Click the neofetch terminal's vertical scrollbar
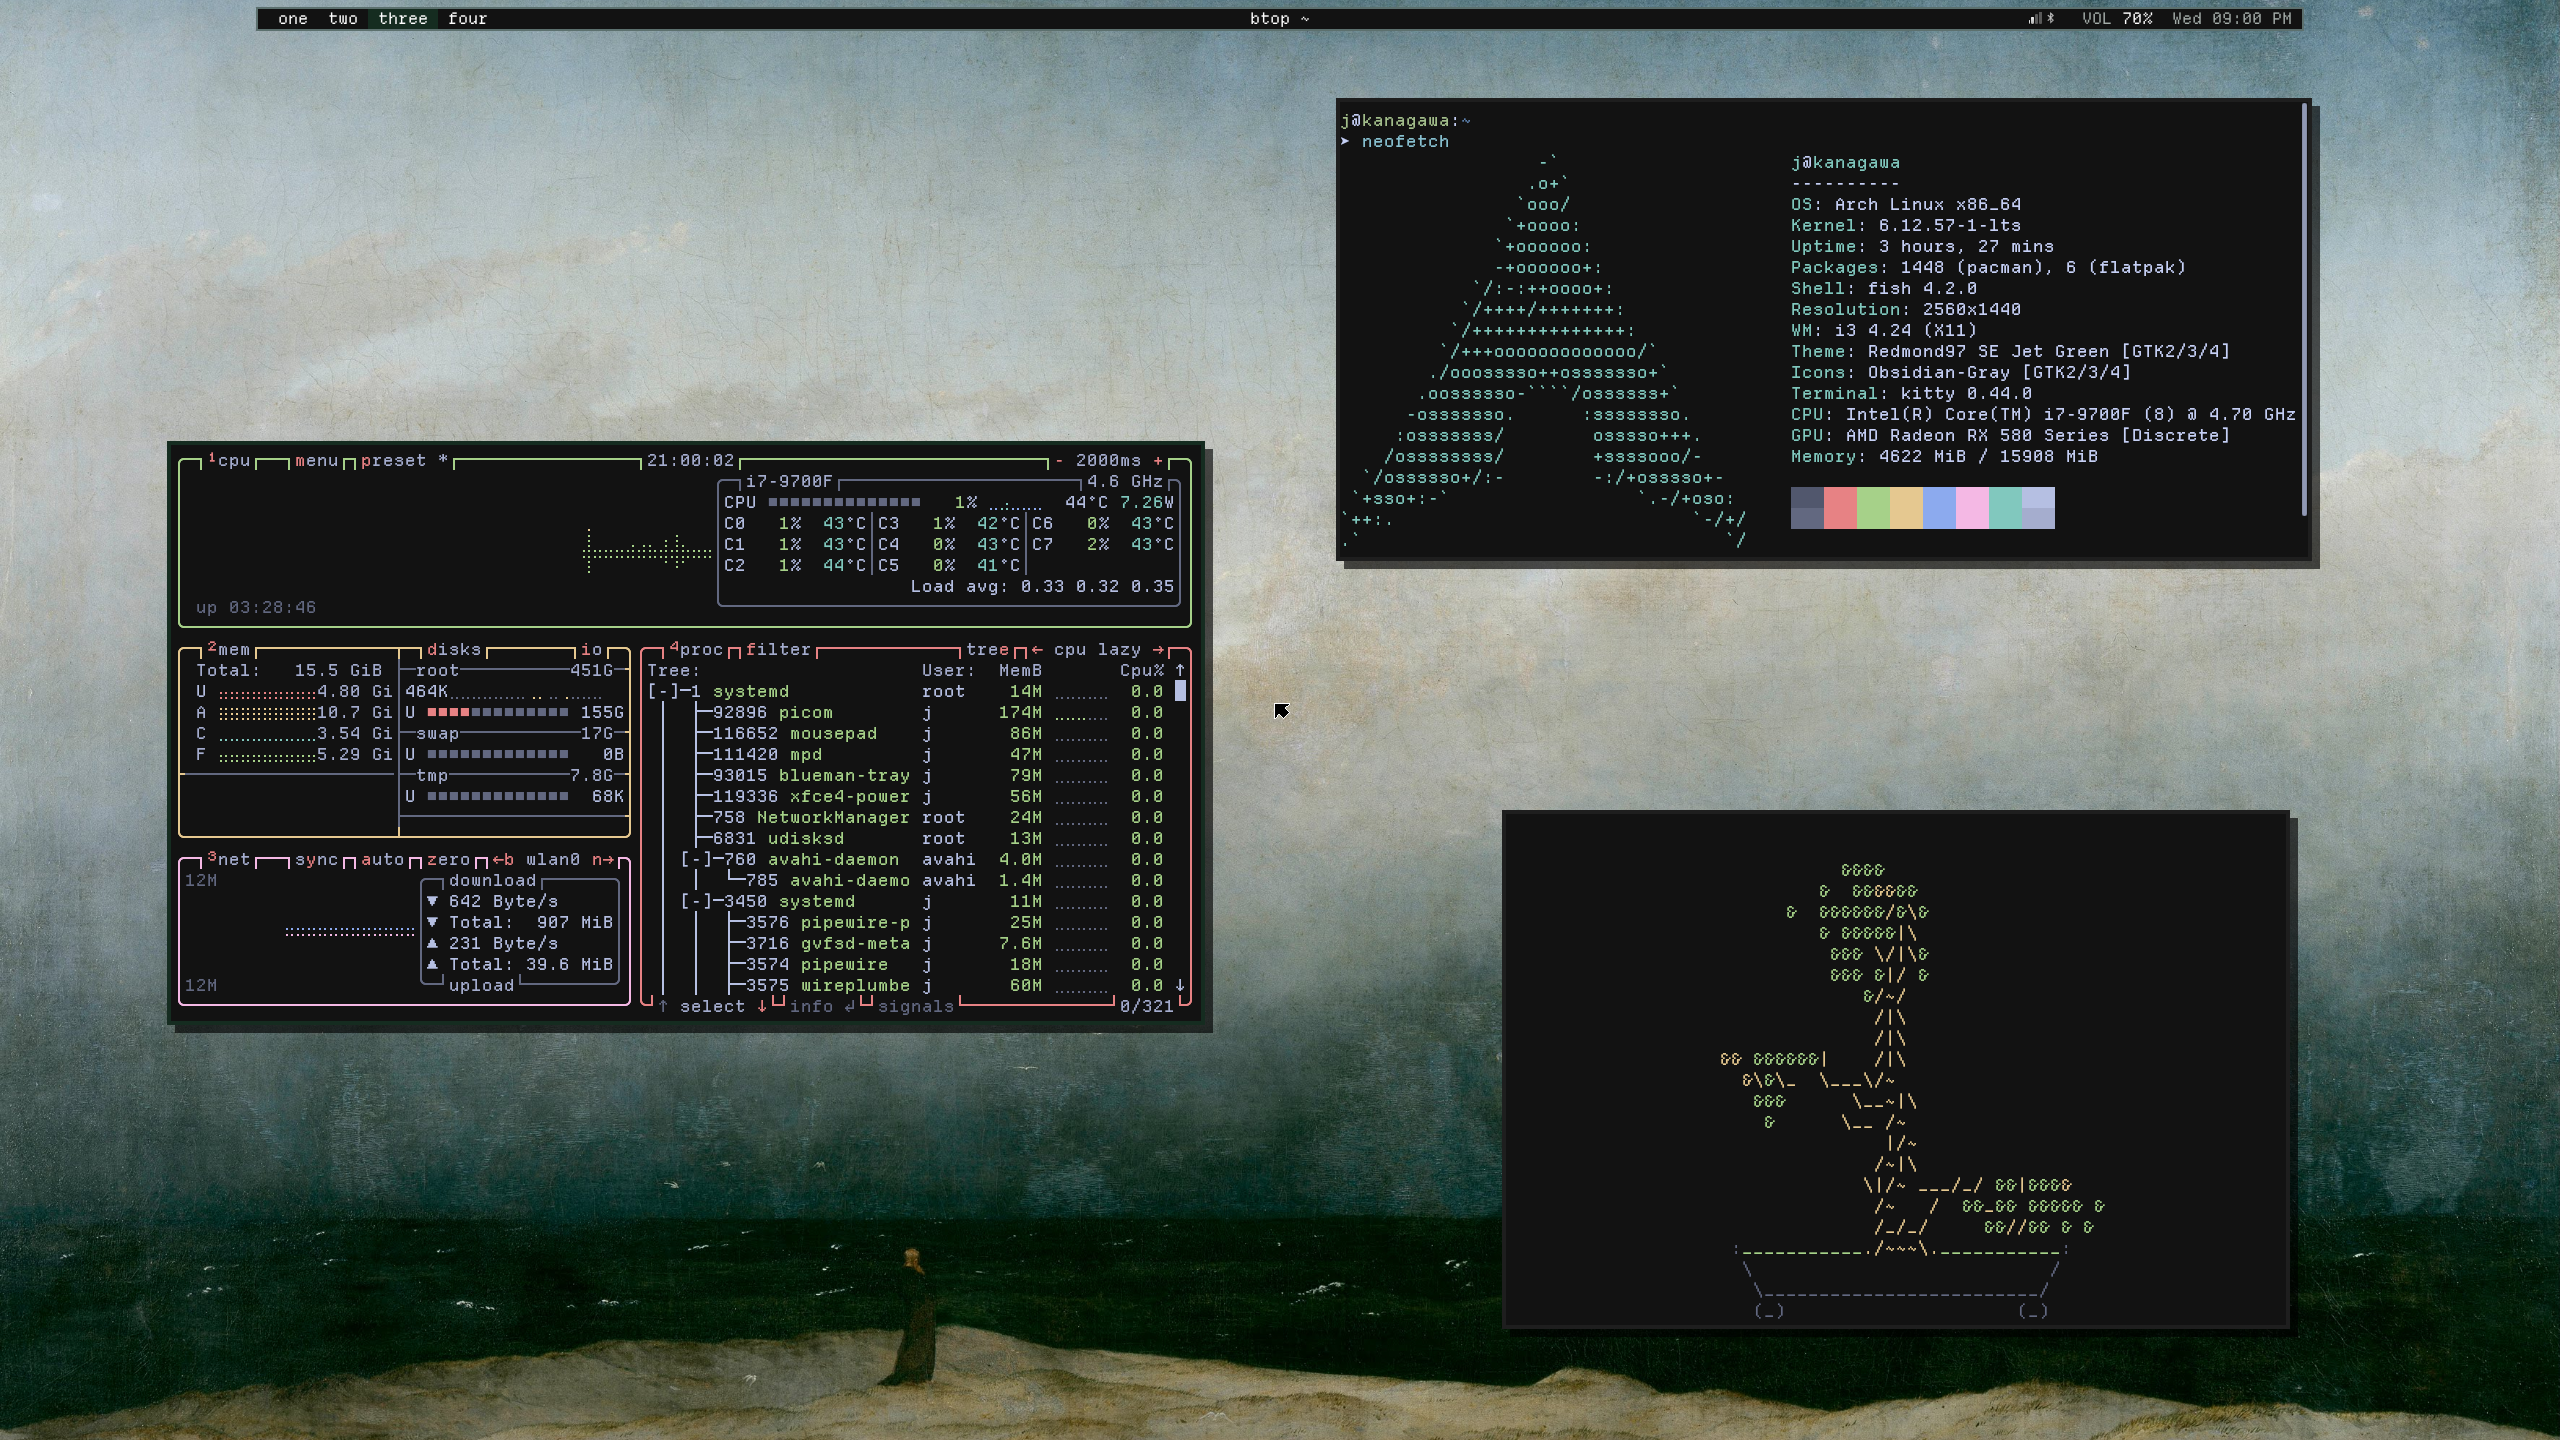 (2305, 309)
